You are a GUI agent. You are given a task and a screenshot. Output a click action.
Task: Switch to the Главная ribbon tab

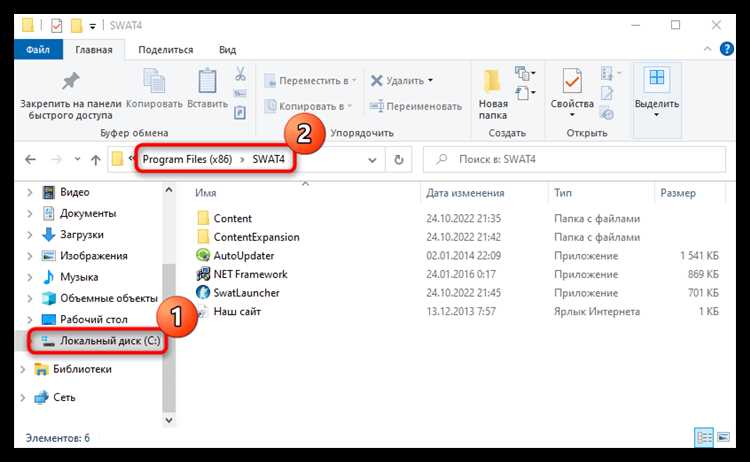(94, 50)
